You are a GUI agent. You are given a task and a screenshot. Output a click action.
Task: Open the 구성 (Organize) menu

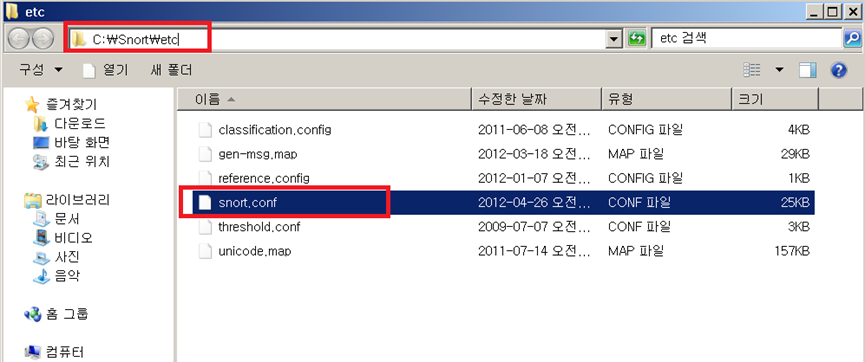coord(40,70)
